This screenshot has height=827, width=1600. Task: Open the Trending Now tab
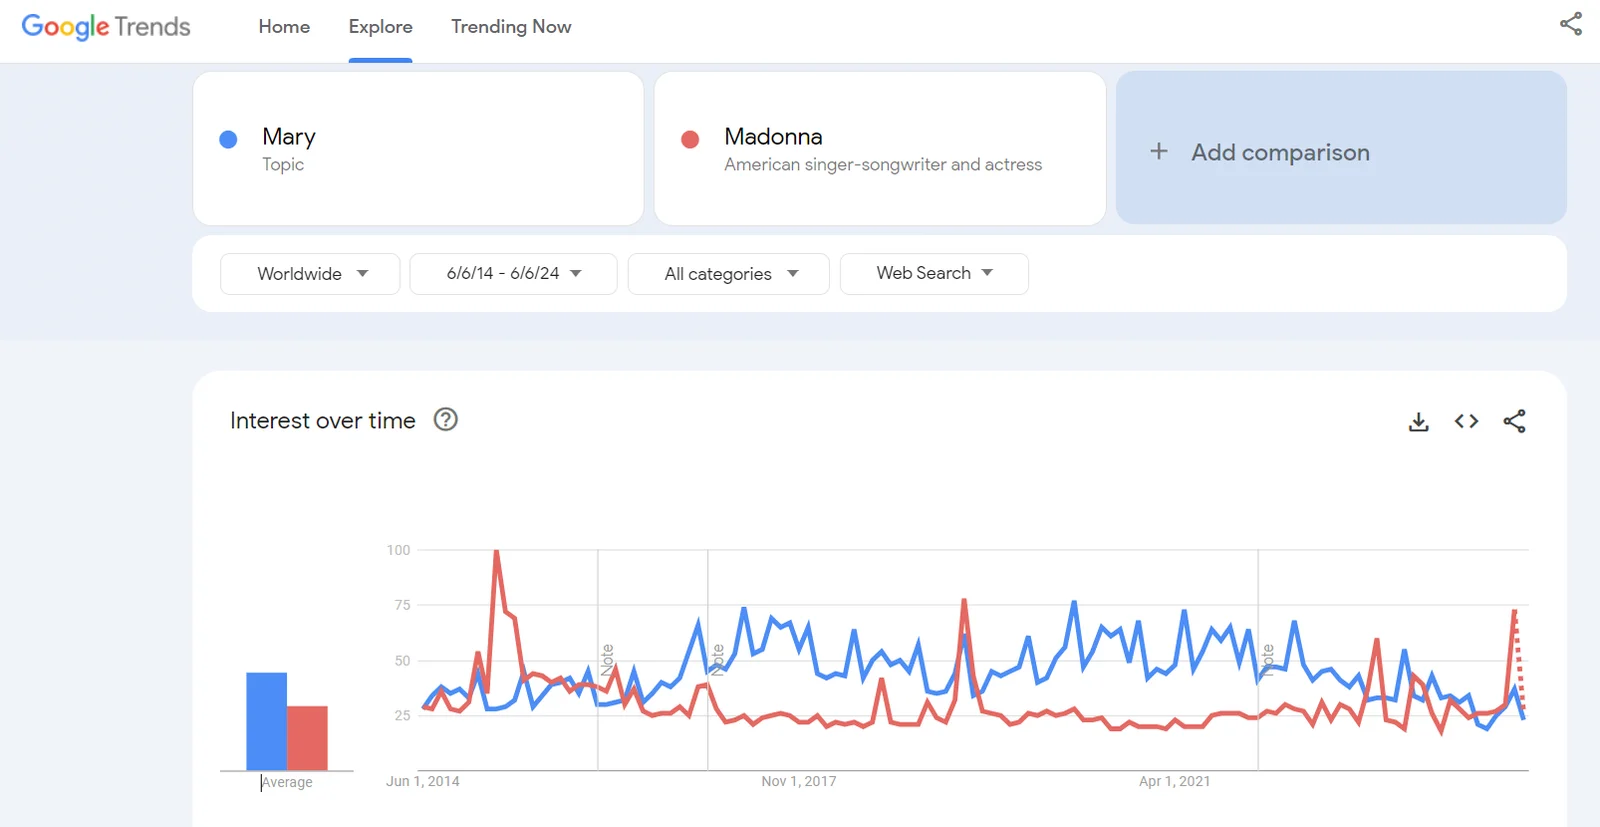(x=511, y=27)
